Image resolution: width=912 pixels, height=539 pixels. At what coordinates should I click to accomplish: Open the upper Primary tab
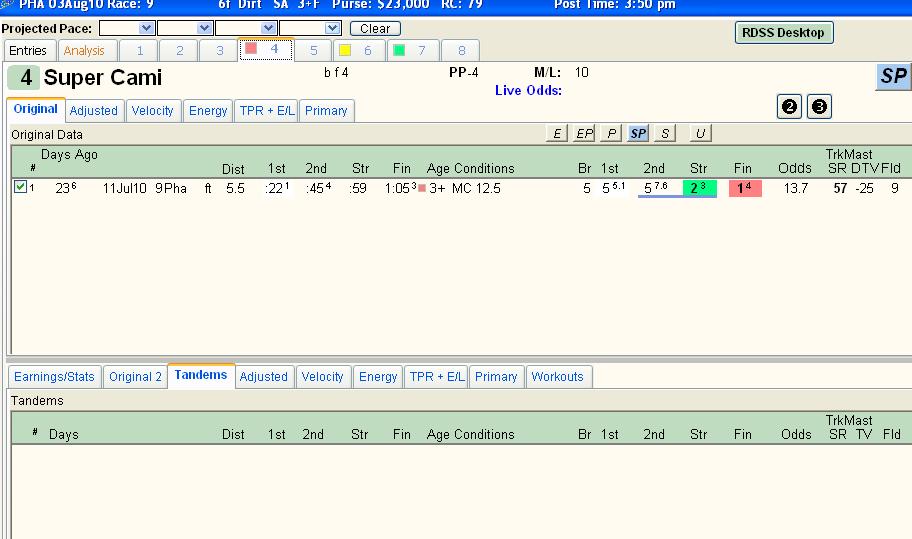coord(326,110)
